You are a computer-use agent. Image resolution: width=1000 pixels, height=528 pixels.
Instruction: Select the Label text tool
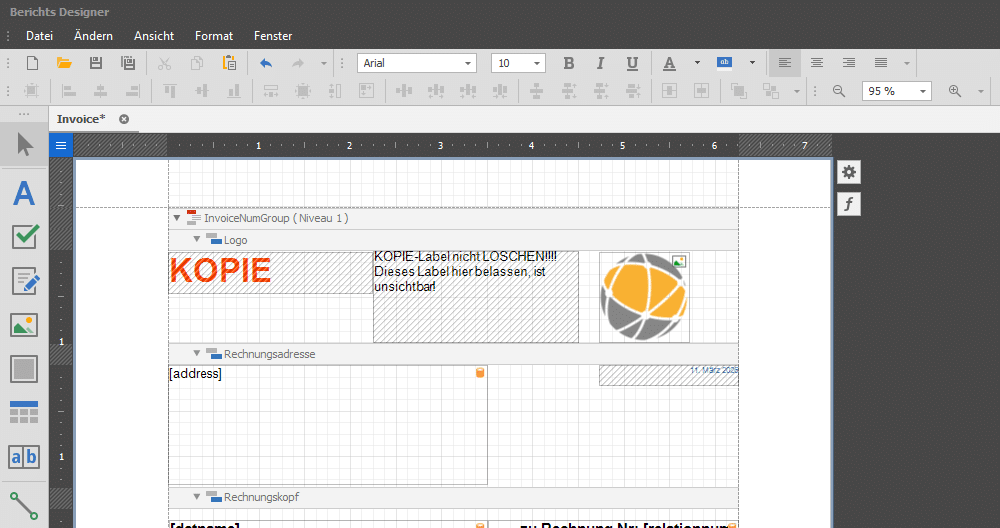coord(24,192)
